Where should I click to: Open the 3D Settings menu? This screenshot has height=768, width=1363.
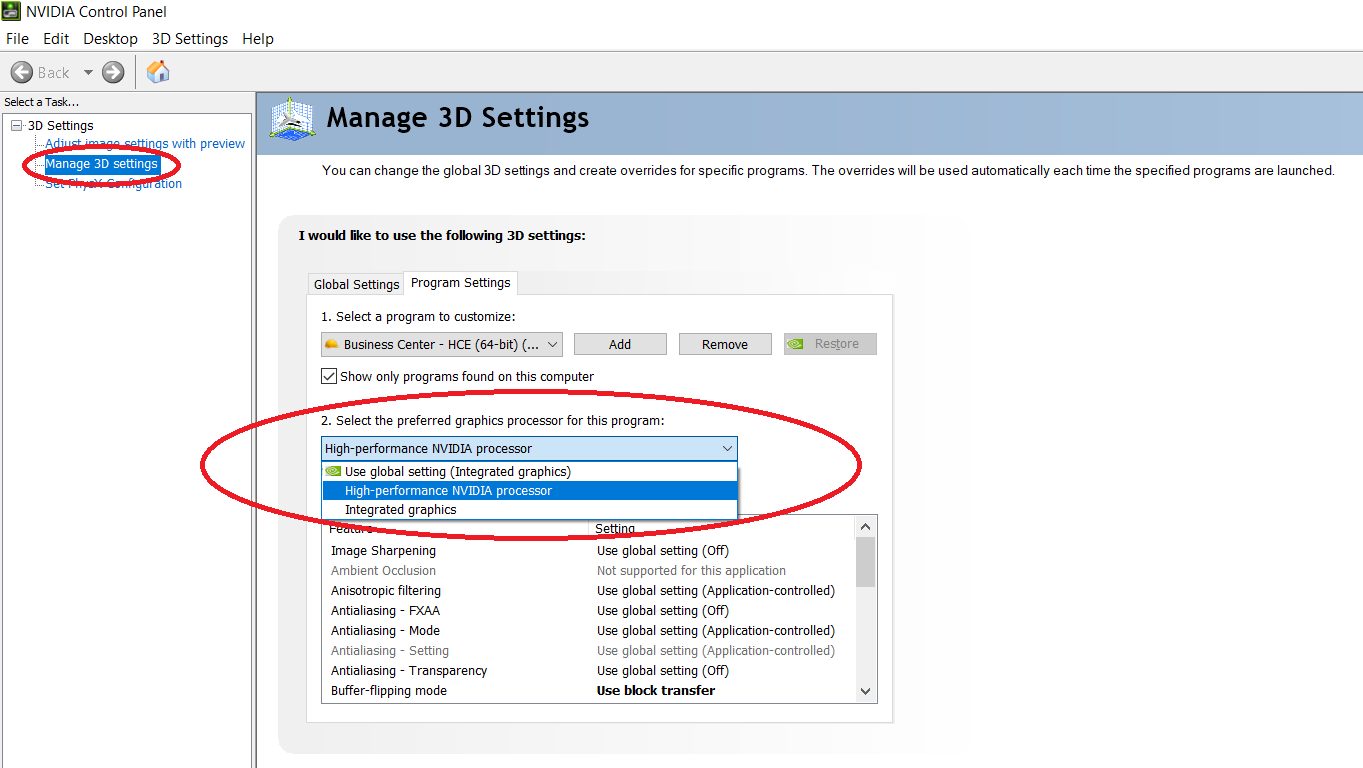point(190,39)
